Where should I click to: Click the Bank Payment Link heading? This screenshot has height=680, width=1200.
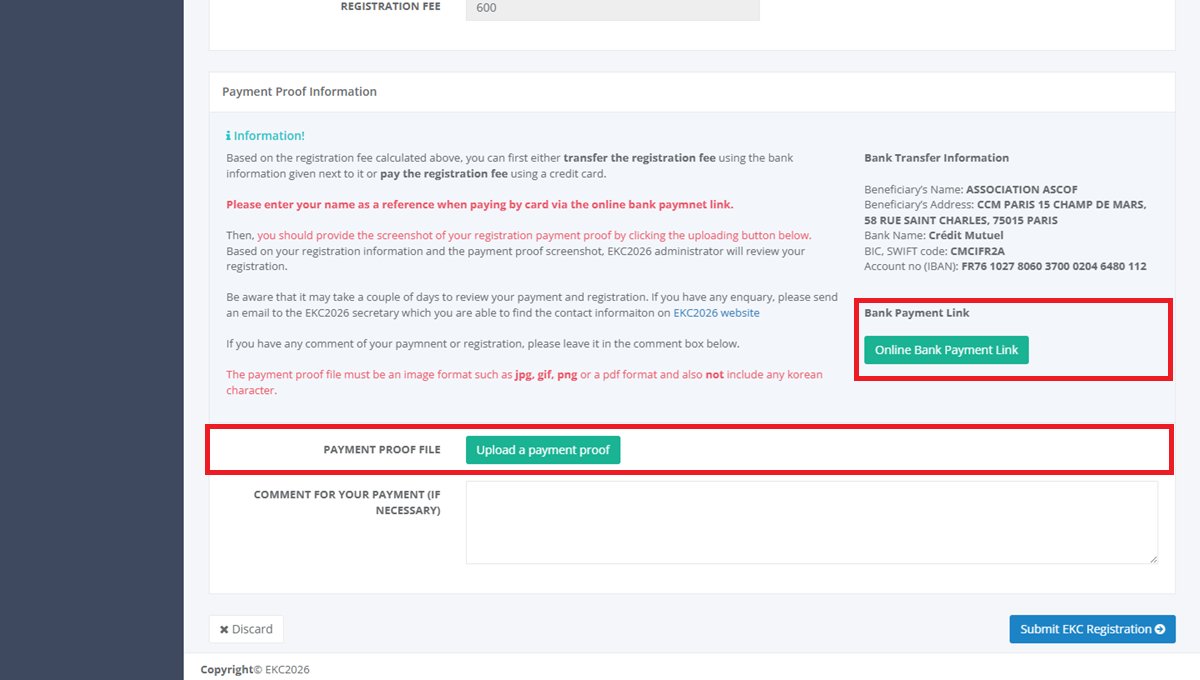coord(916,313)
